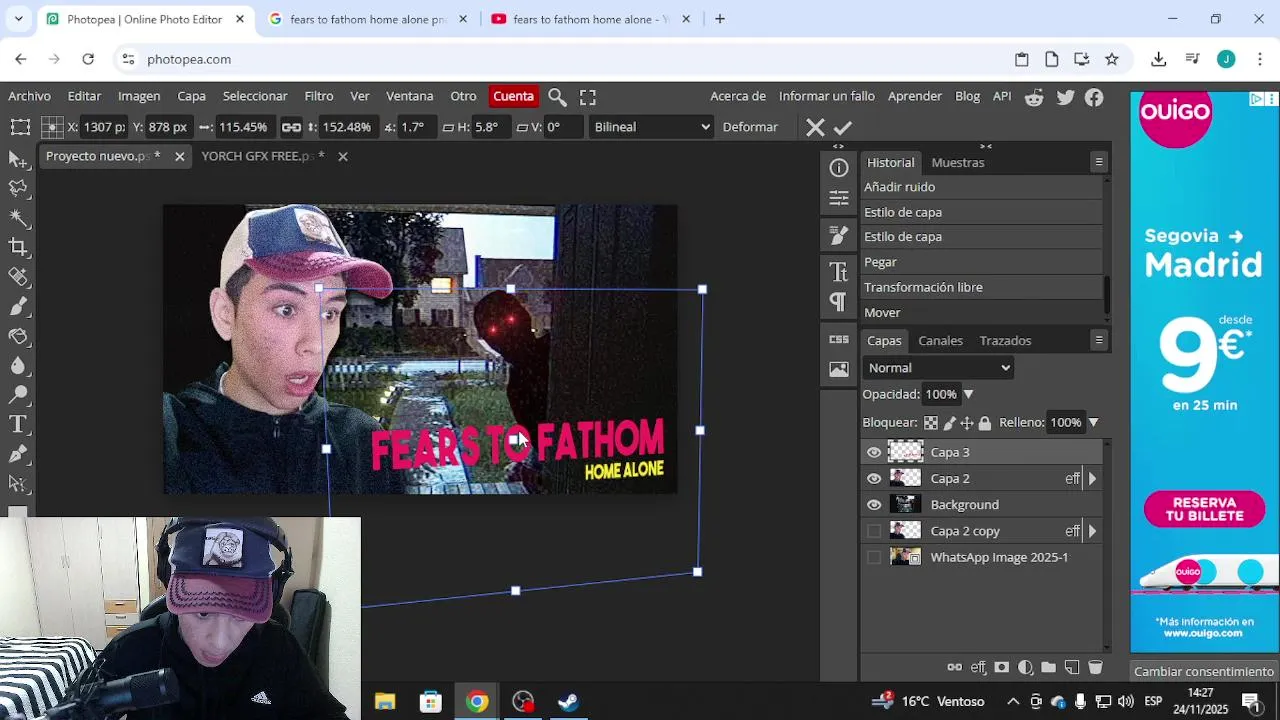Create a new layer
1280x720 pixels.
[x=1071, y=667]
